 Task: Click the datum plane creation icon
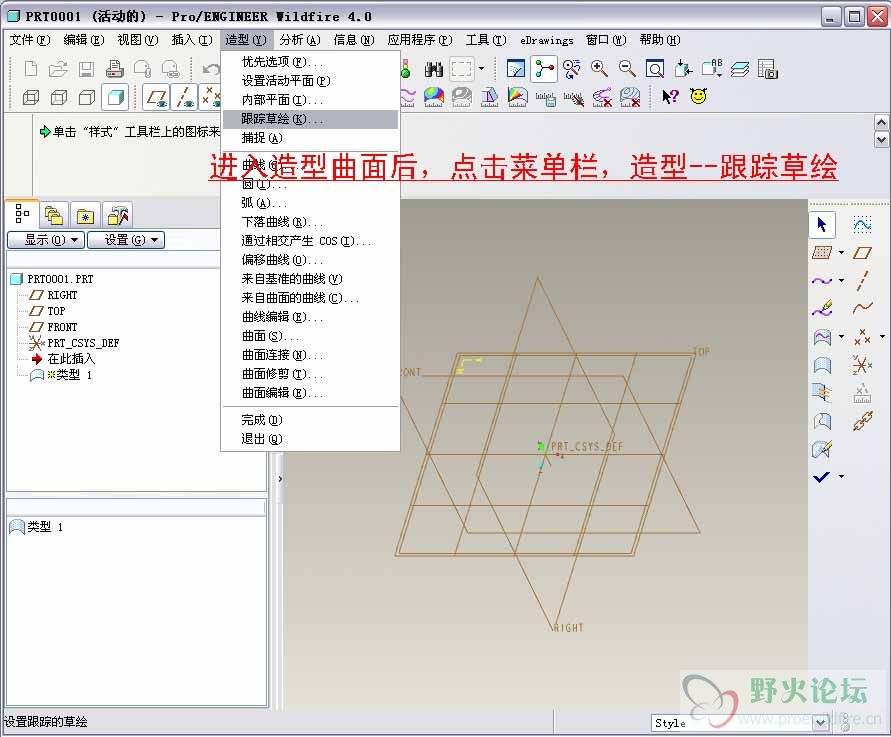click(863, 252)
